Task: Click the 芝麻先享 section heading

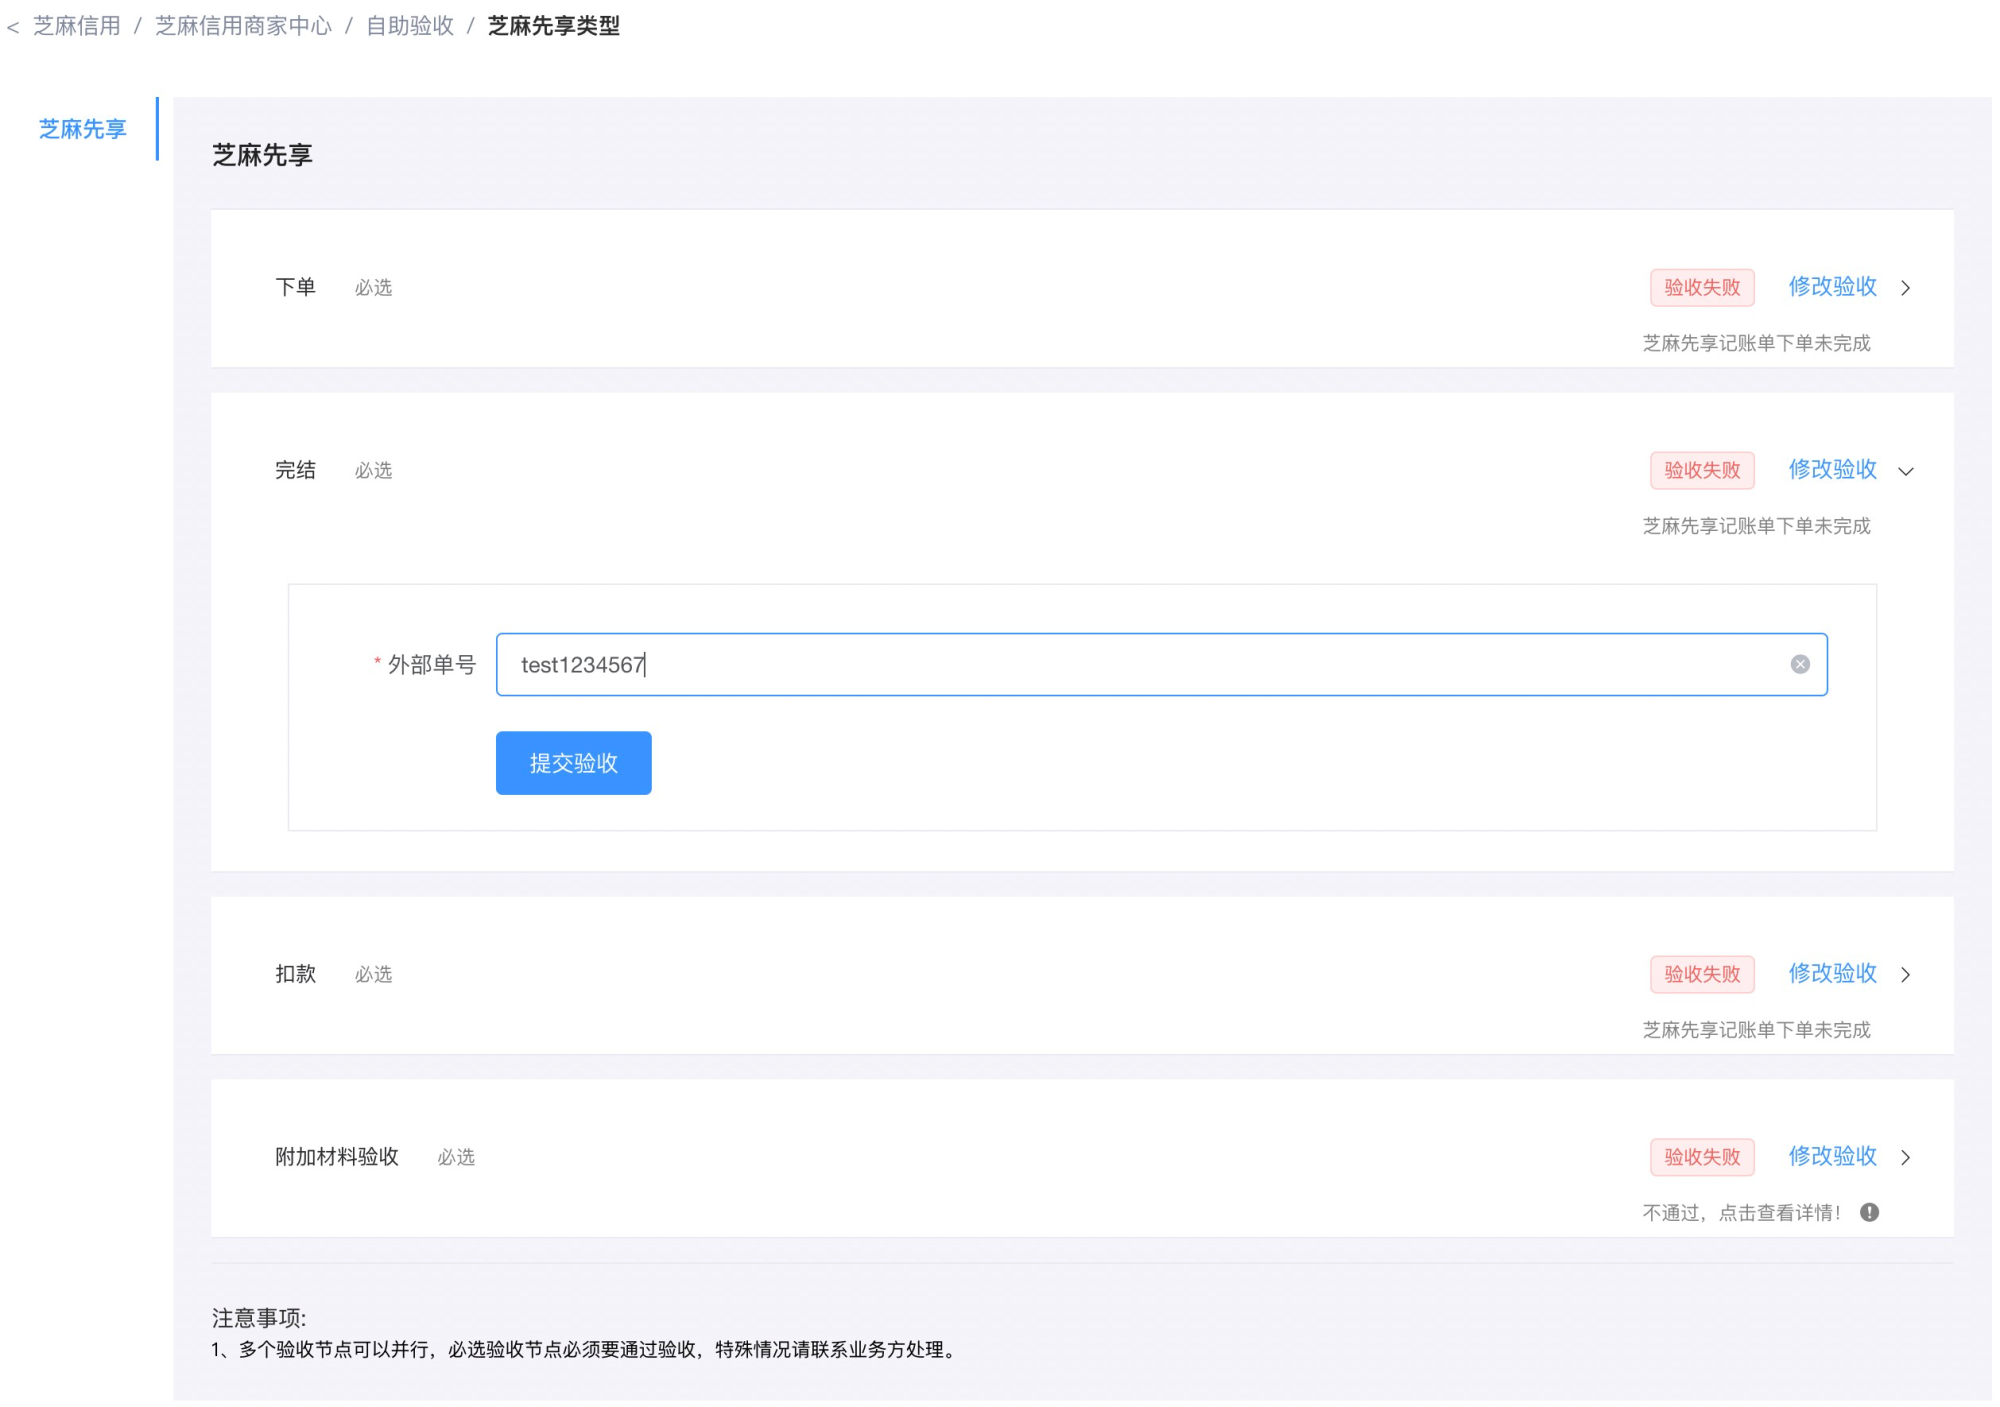Action: pos(262,155)
